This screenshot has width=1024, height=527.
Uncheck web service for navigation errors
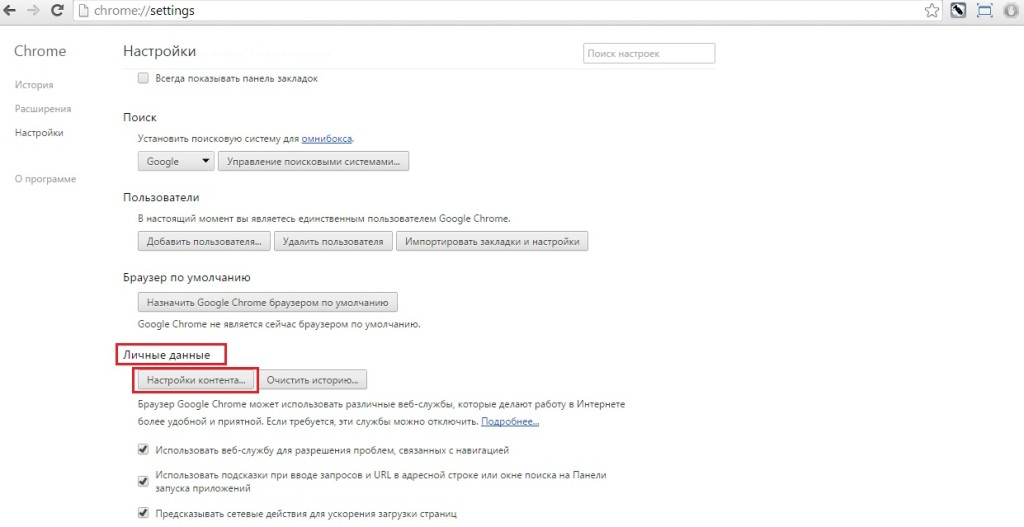tap(143, 450)
